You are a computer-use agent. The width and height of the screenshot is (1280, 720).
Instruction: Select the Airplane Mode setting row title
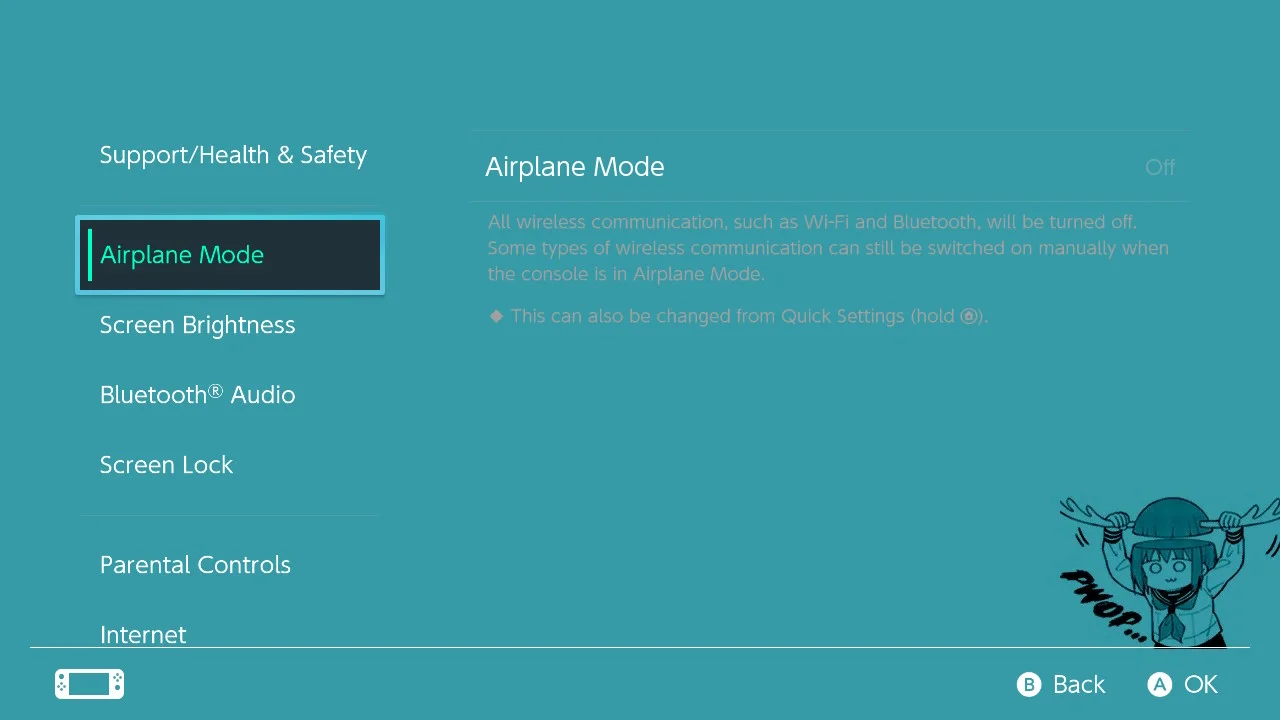[575, 167]
